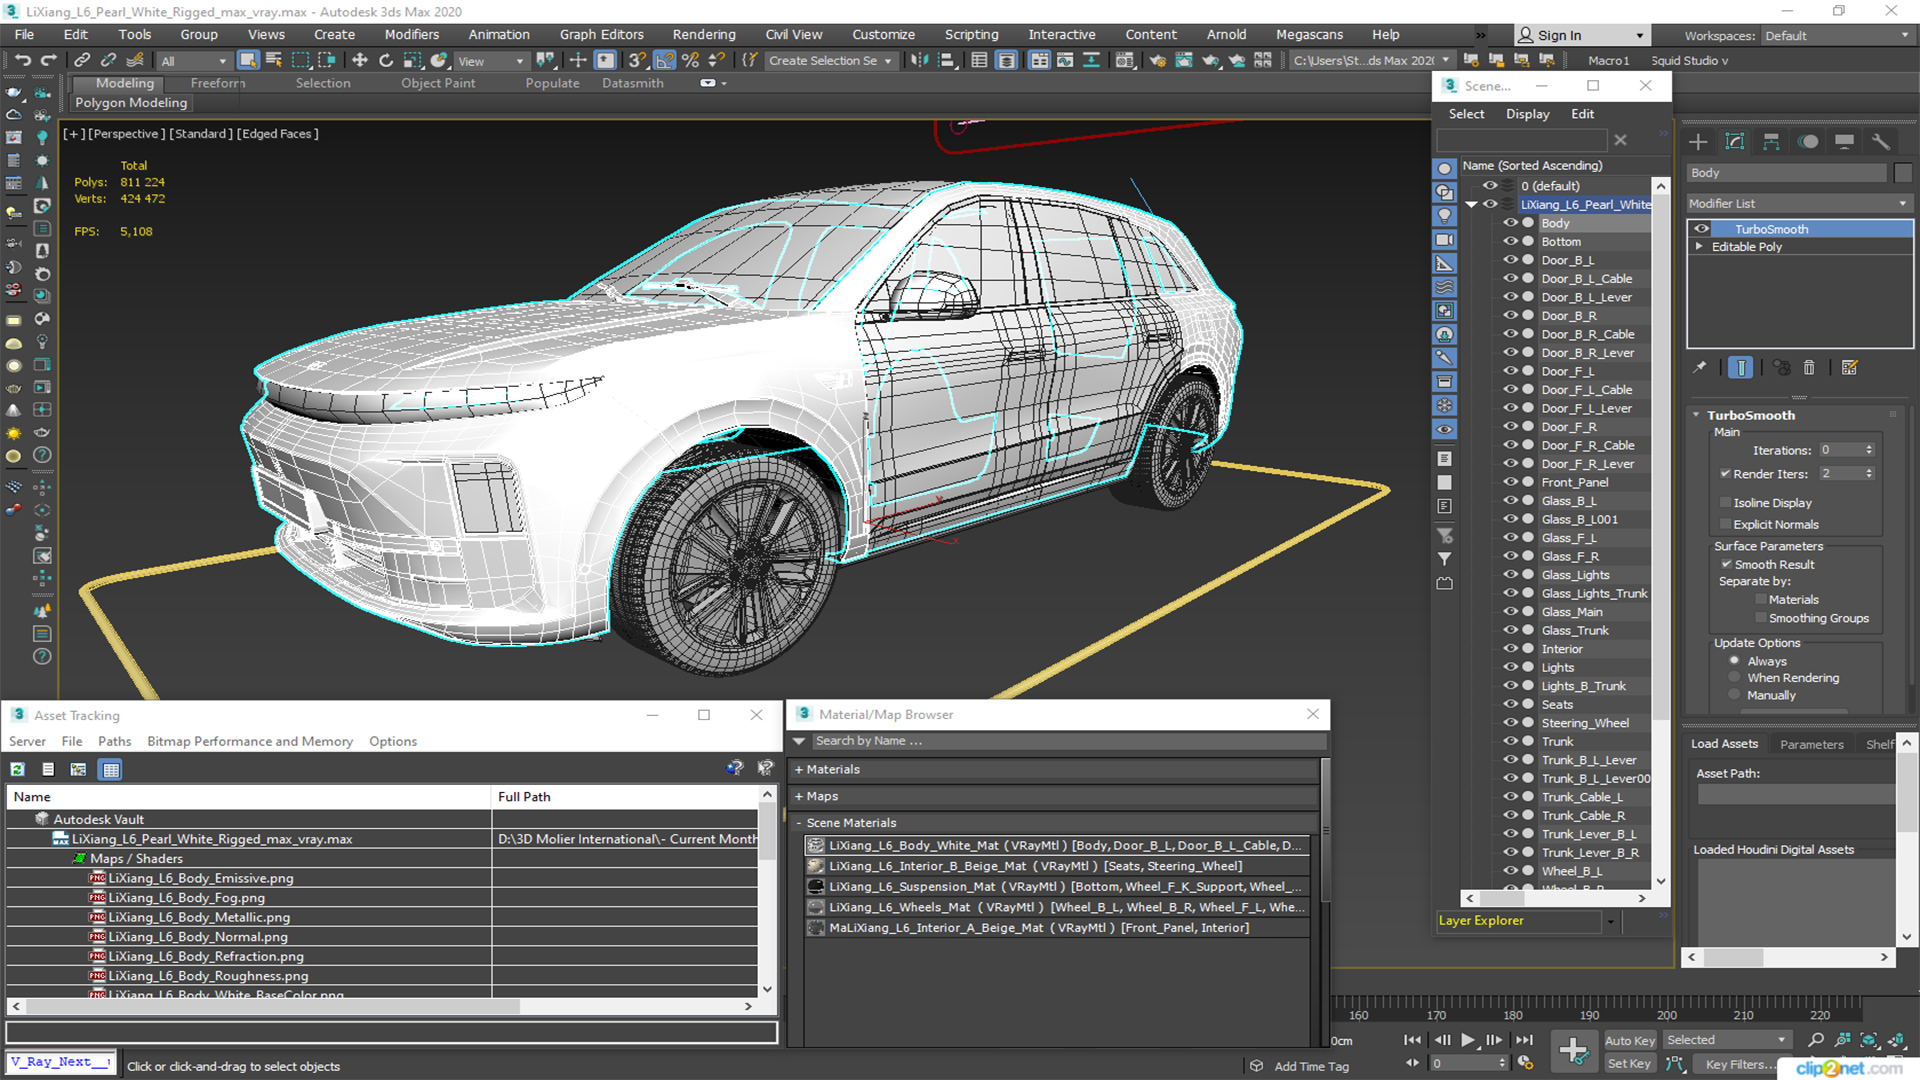Open Bitmap Performance and Memory menu in Asset Tracking
Viewport: 1920px width, 1080px height.
click(x=250, y=741)
